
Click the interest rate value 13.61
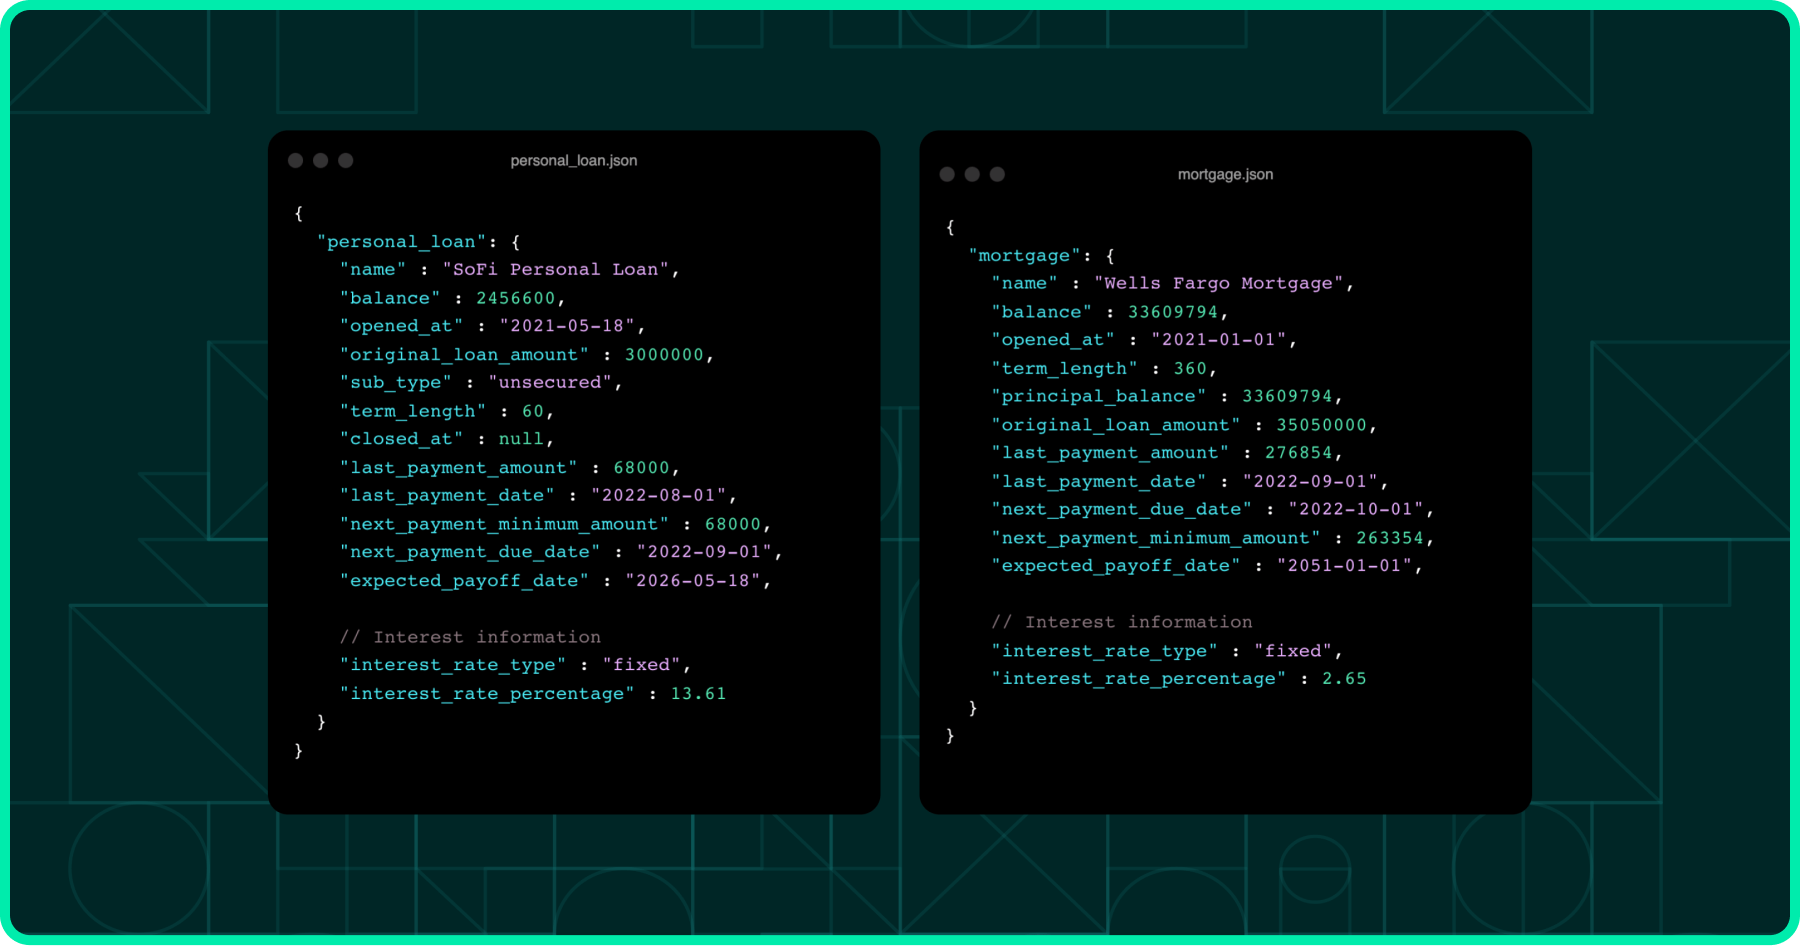698,694
